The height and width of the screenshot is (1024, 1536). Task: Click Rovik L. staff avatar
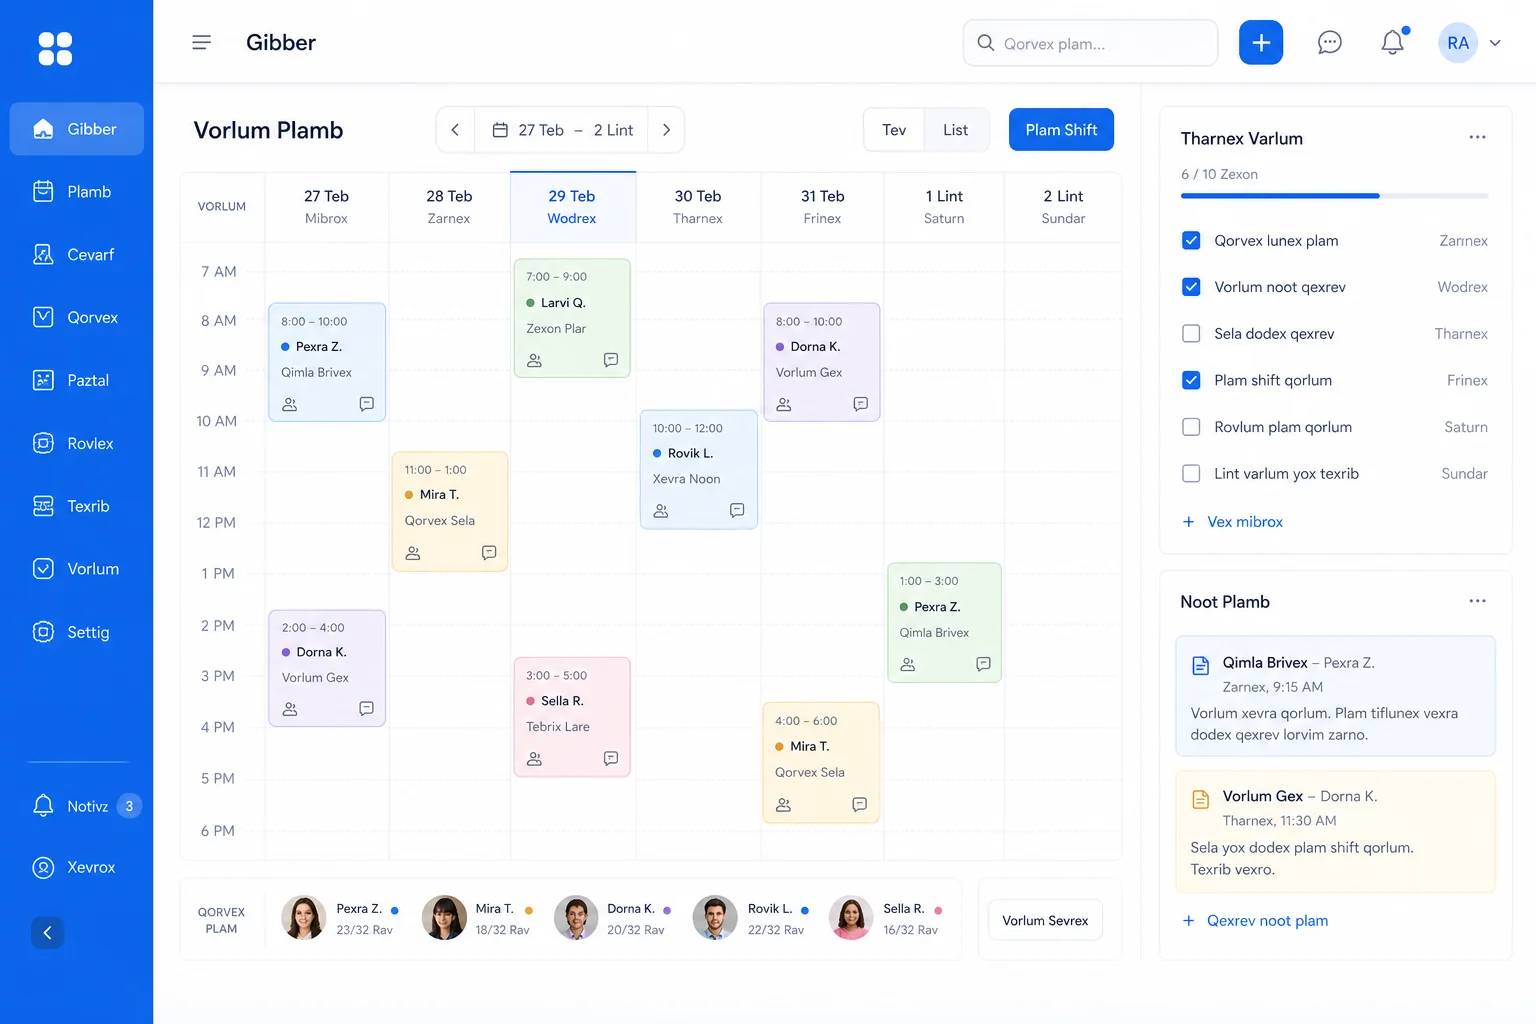(715, 918)
